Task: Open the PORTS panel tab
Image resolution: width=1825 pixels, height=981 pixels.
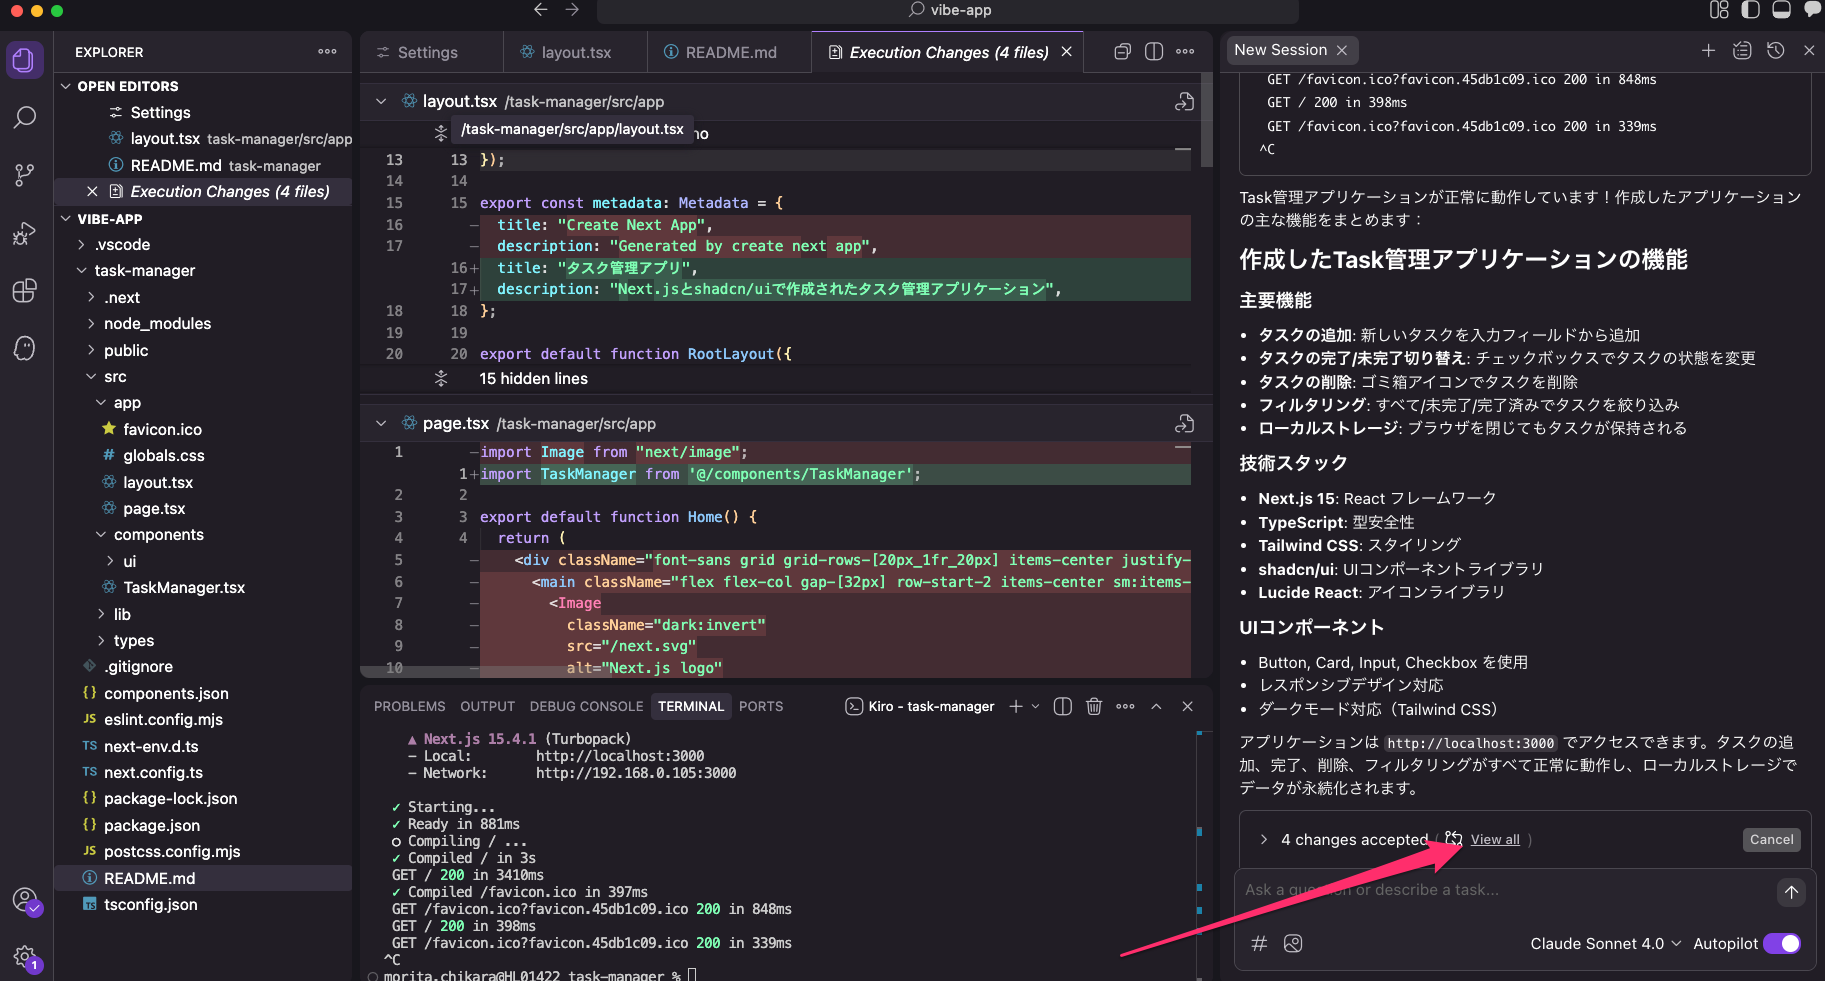Action: [x=761, y=706]
